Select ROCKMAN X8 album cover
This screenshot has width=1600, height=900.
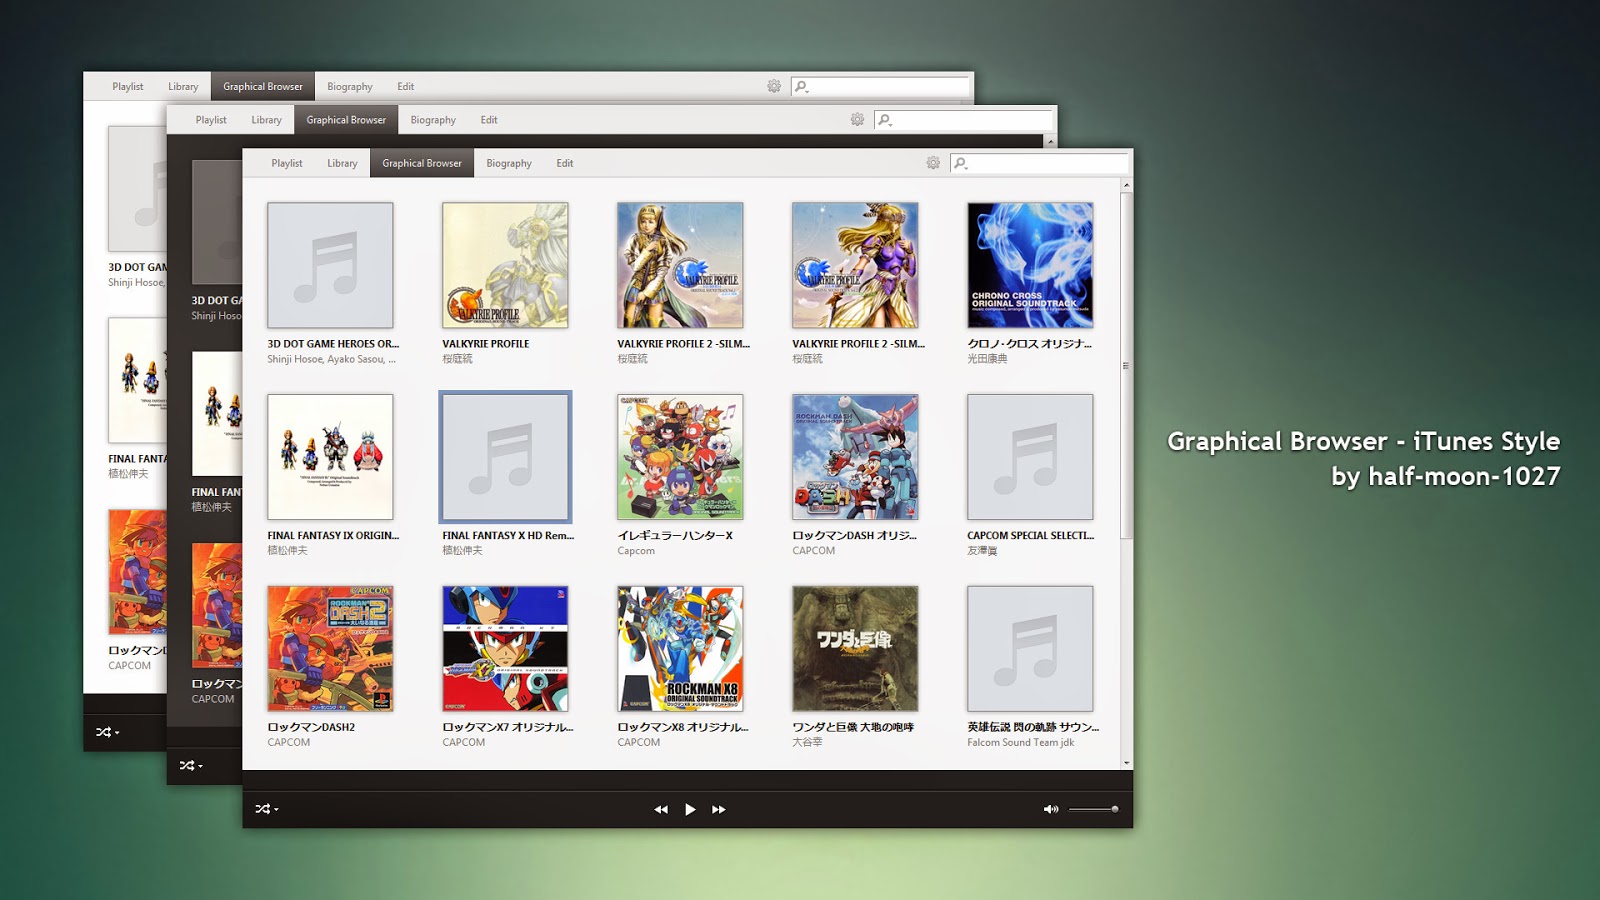680,649
